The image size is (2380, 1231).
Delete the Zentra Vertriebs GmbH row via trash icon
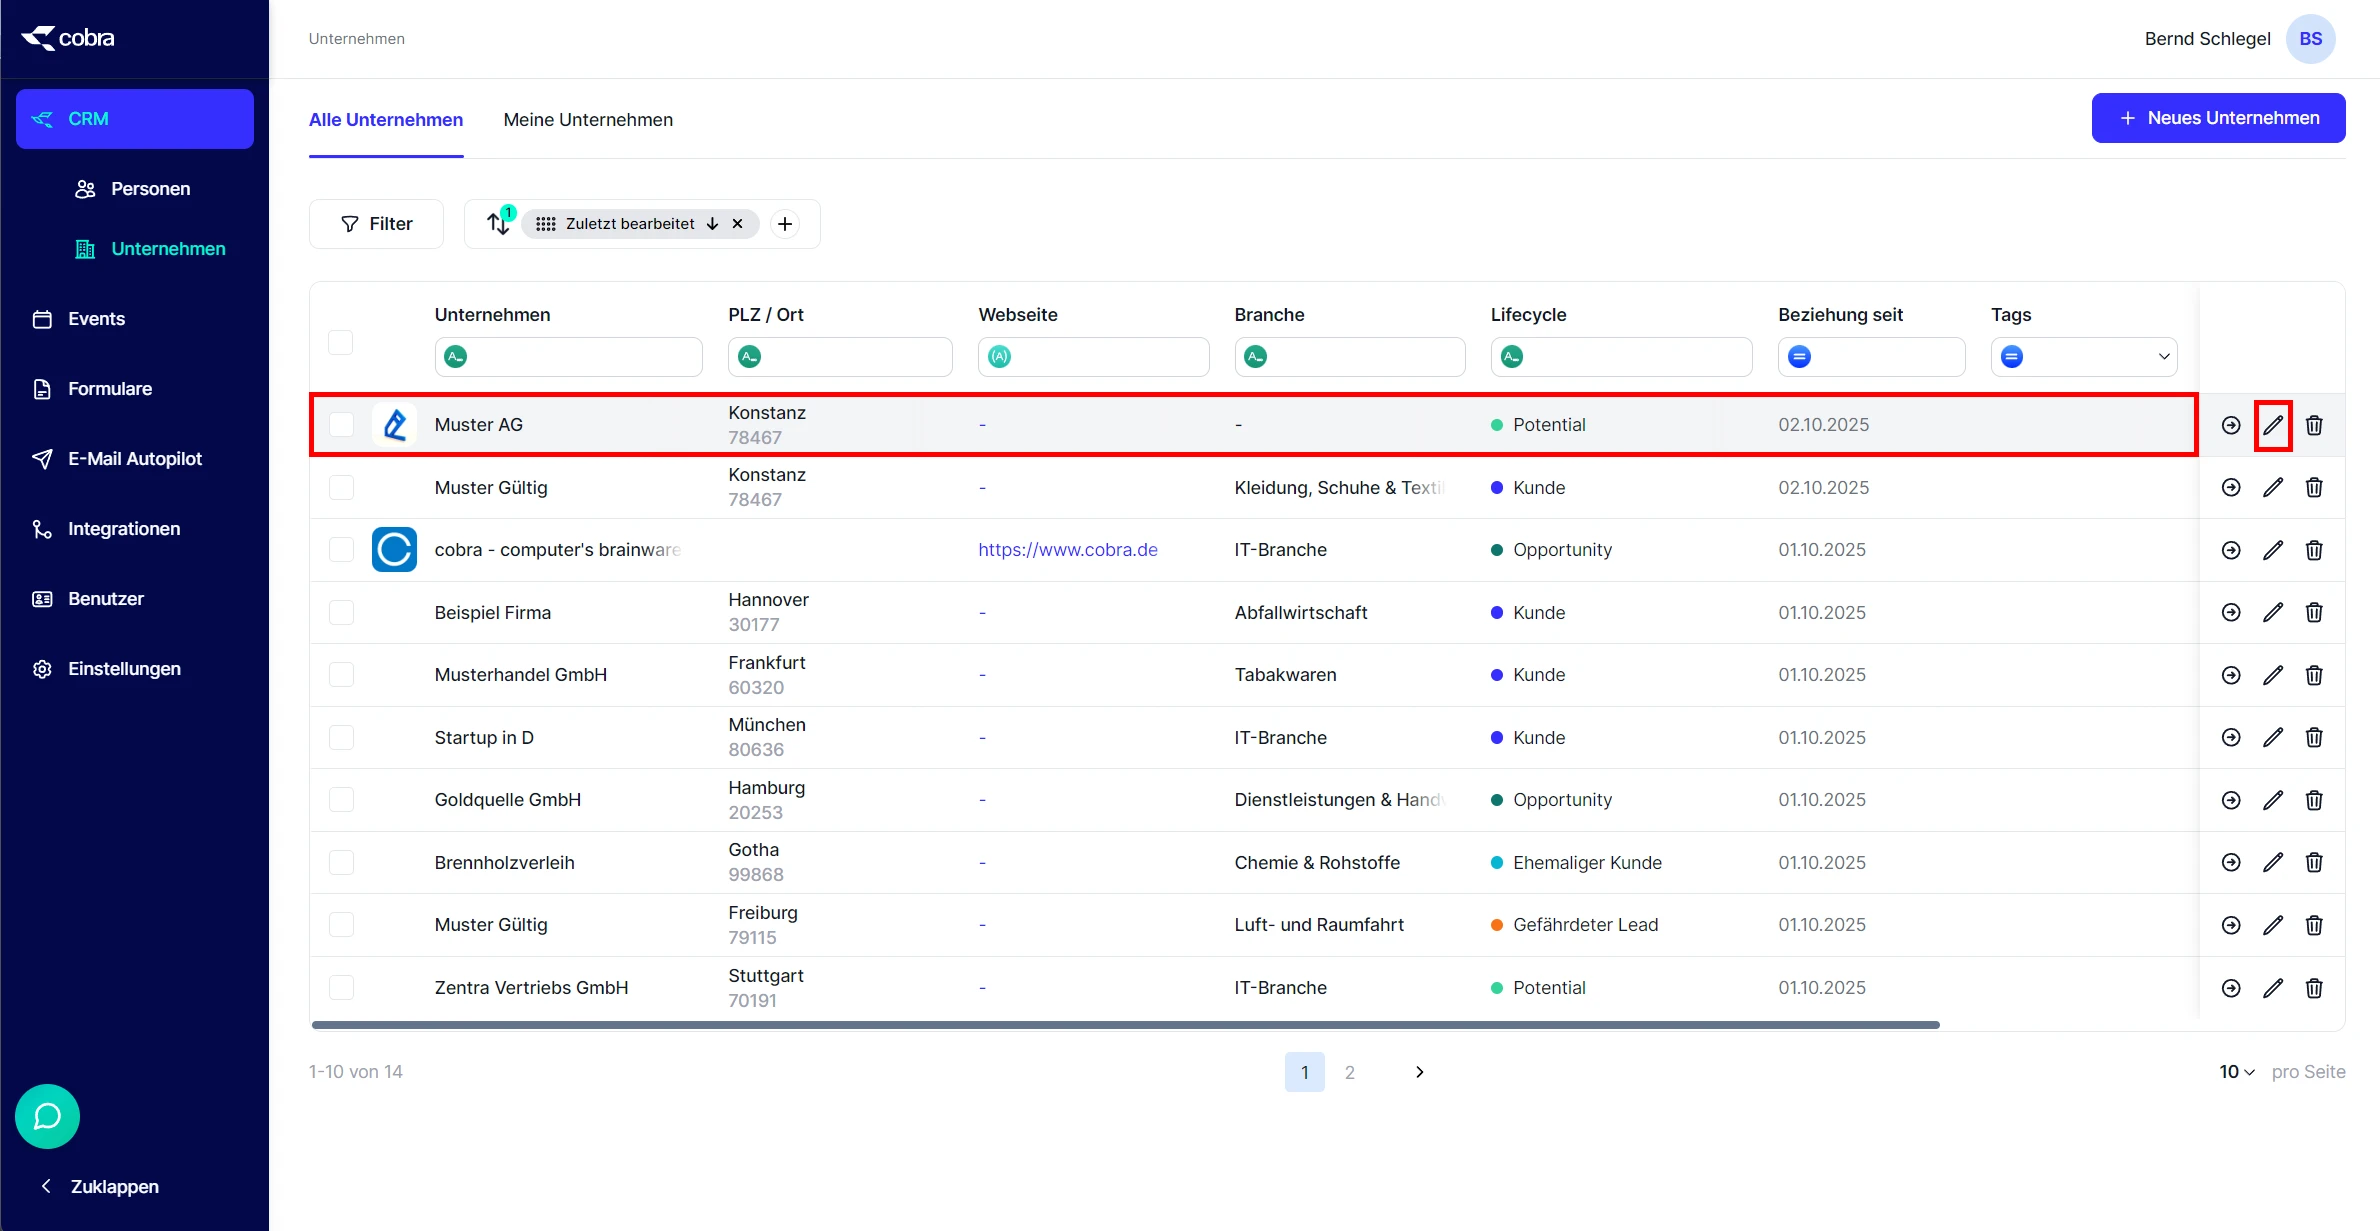[x=2314, y=988]
